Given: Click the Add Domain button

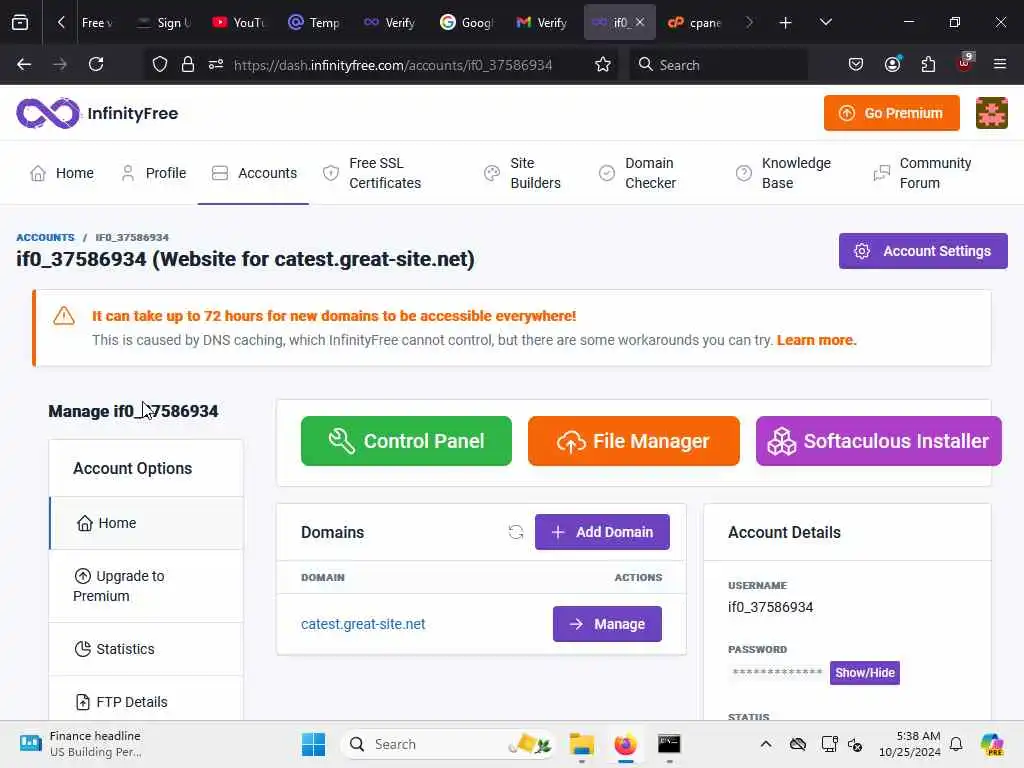Looking at the screenshot, I should point(602,532).
